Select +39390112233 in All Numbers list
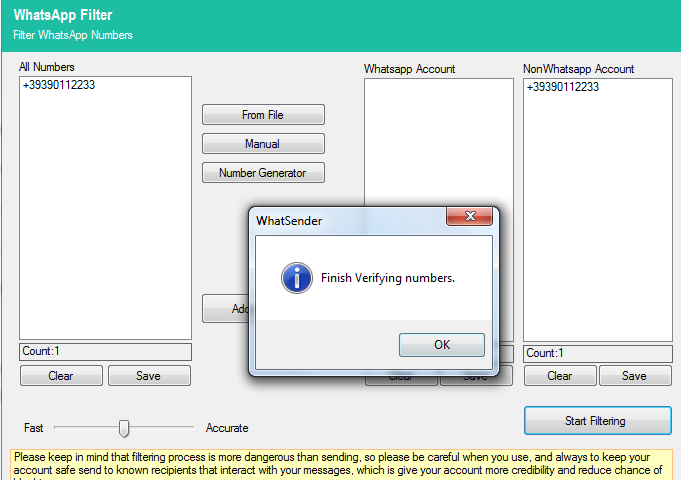 point(58,86)
